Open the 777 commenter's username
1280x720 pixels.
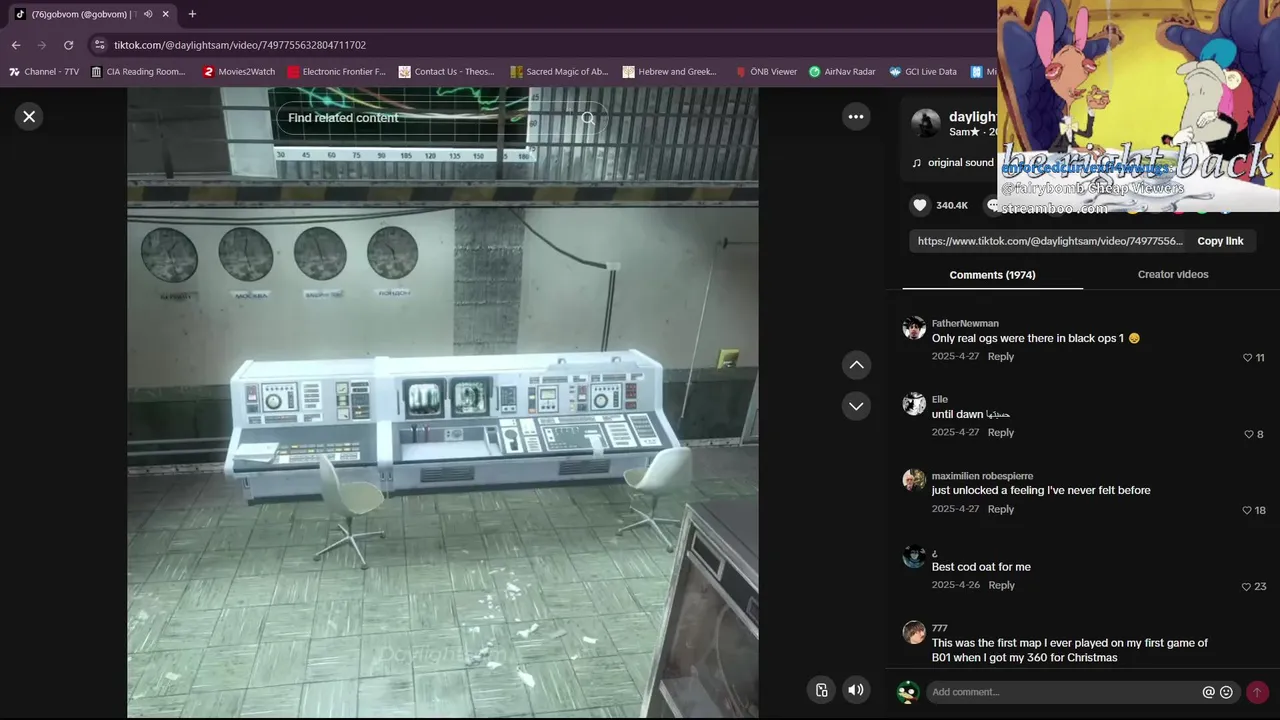click(x=939, y=628)
